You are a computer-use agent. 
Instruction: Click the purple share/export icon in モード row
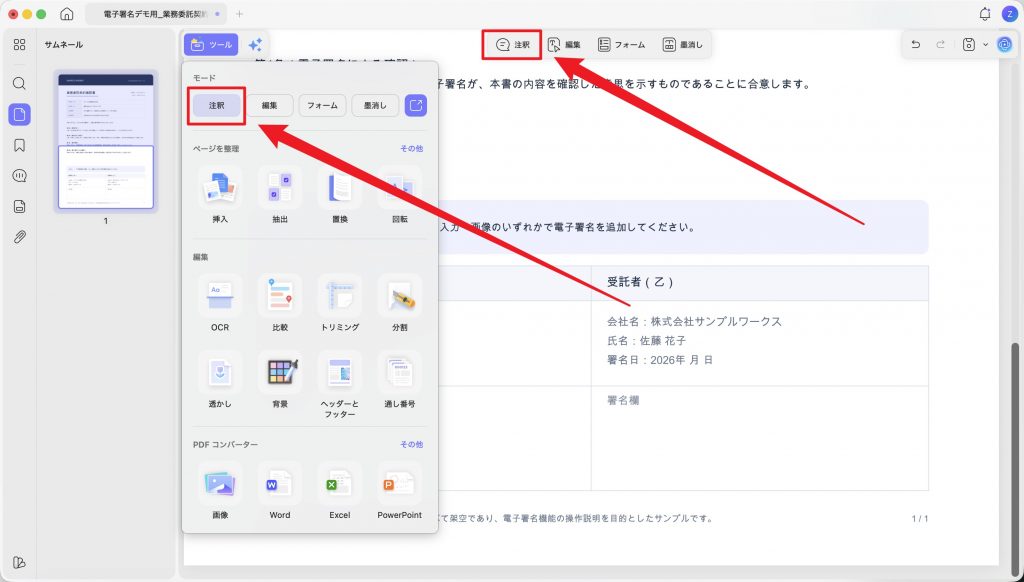pos(416,105)
